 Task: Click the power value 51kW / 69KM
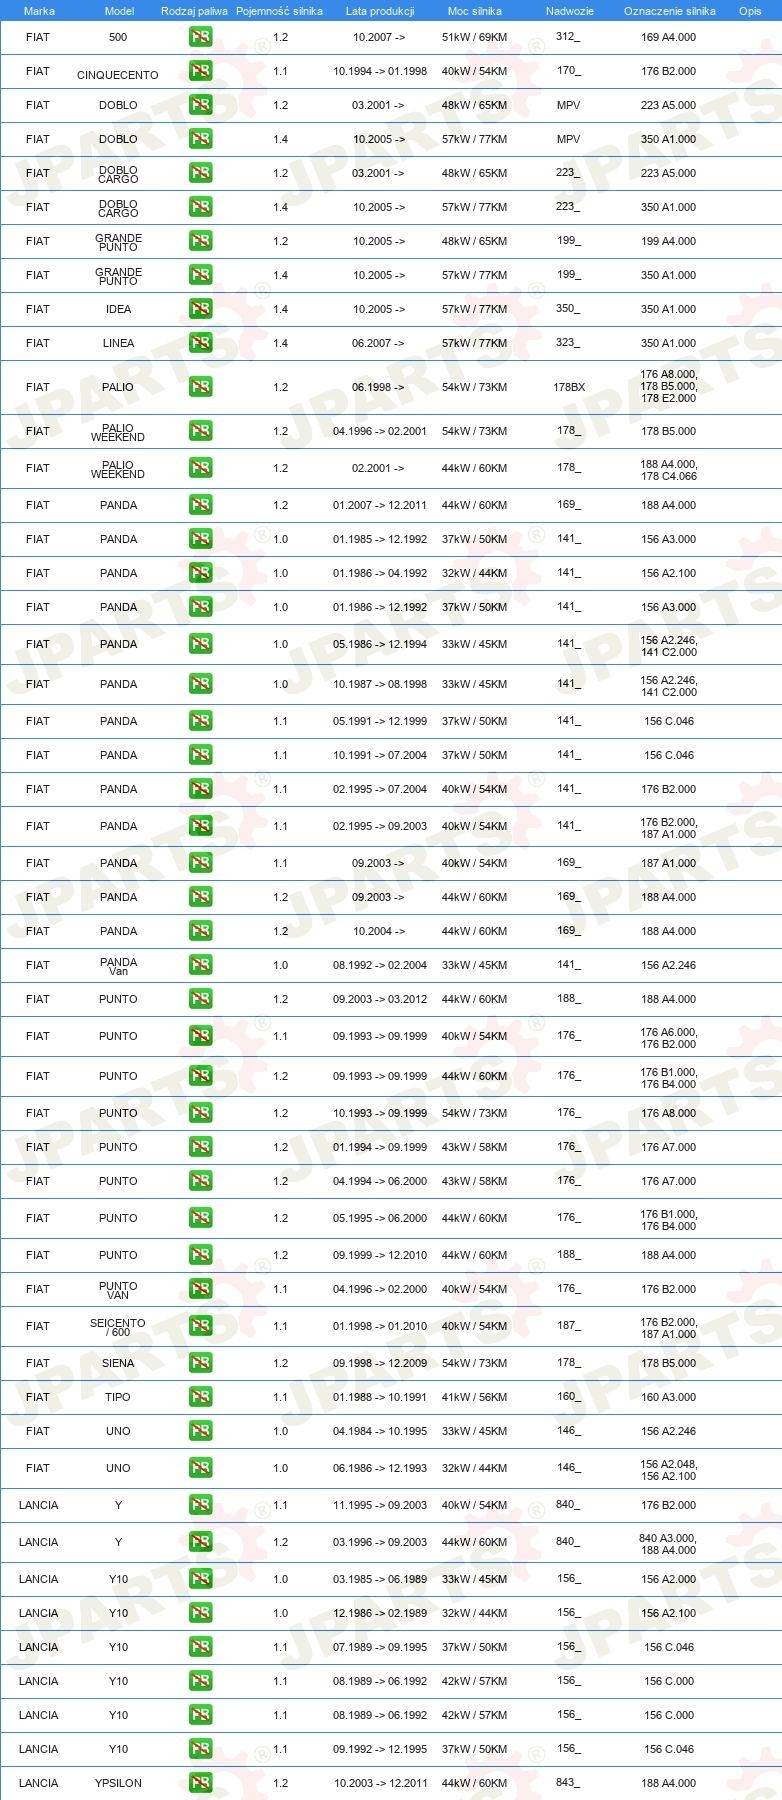(475, 37)
